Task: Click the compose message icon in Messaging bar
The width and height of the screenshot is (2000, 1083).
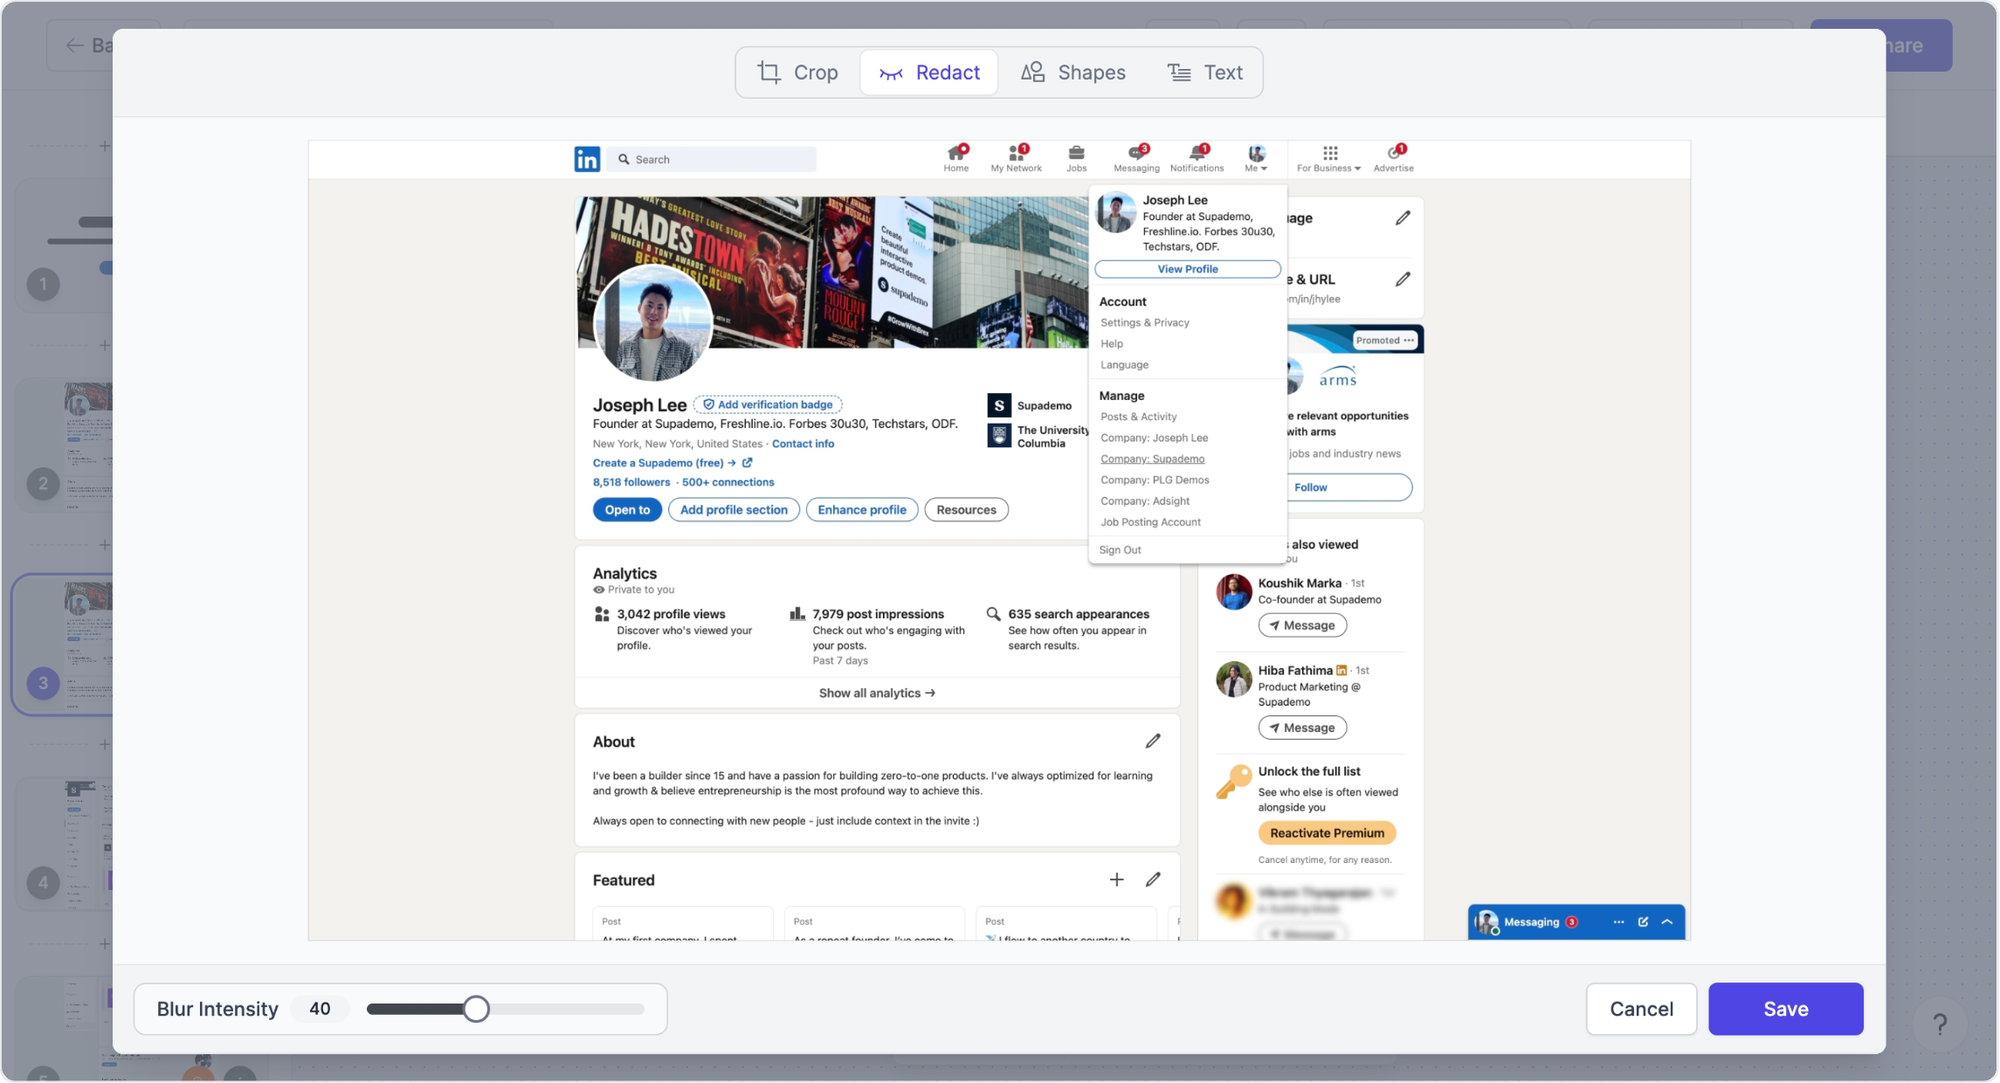Action: tap(1642, 922)
